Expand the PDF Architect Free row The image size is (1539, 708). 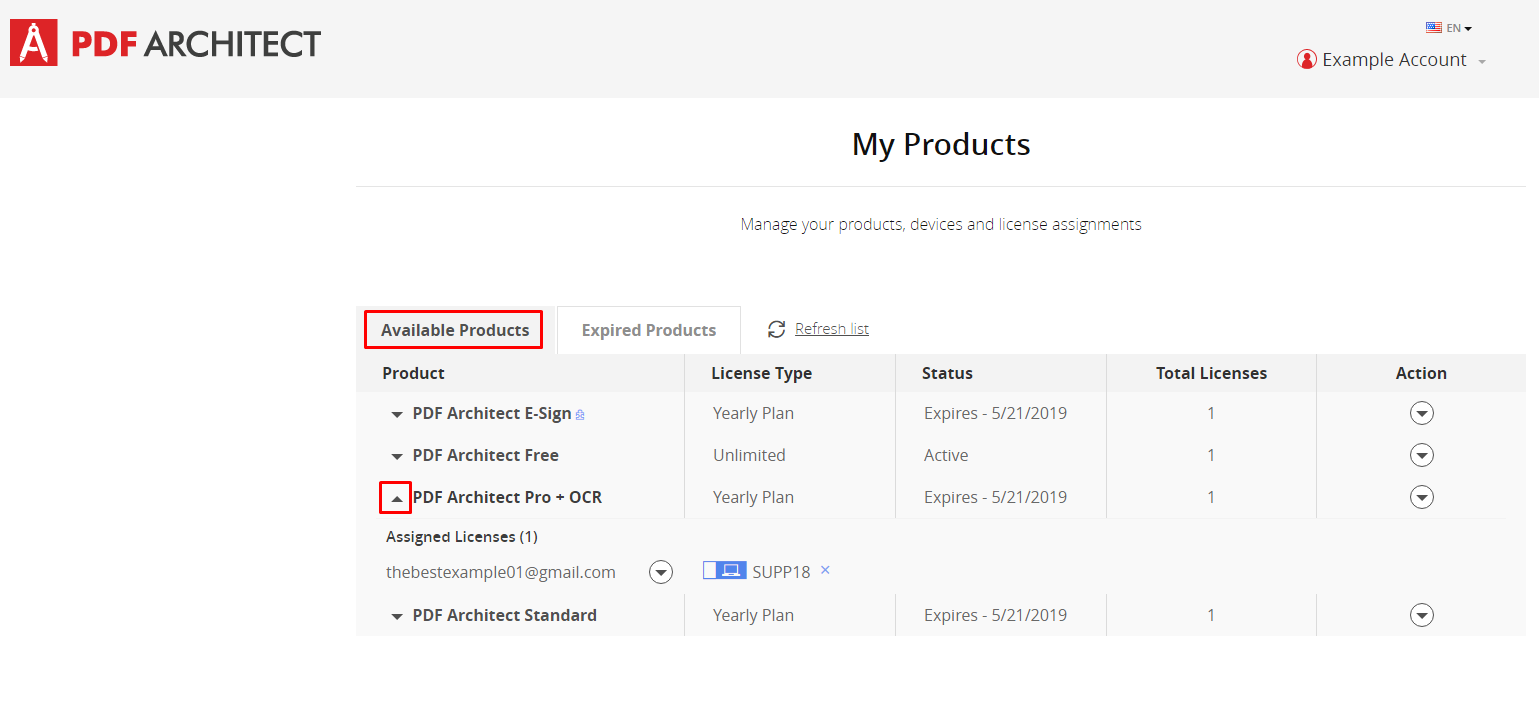(x=397, y=456)
